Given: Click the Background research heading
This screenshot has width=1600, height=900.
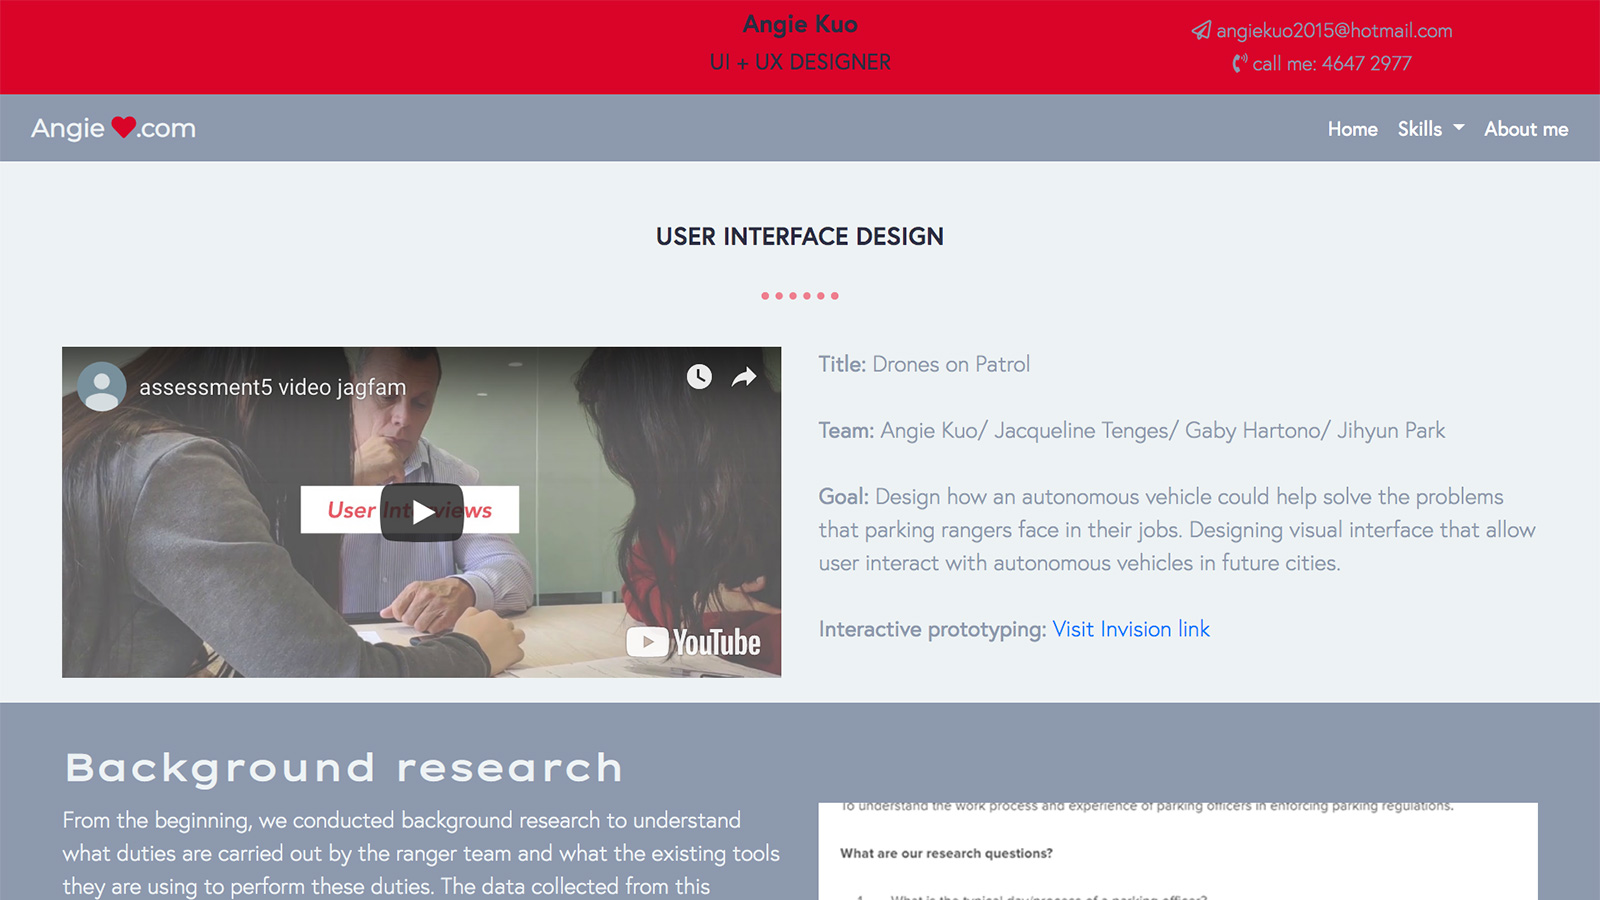Looking at the screenshot, I should click(x=344, y=768).
